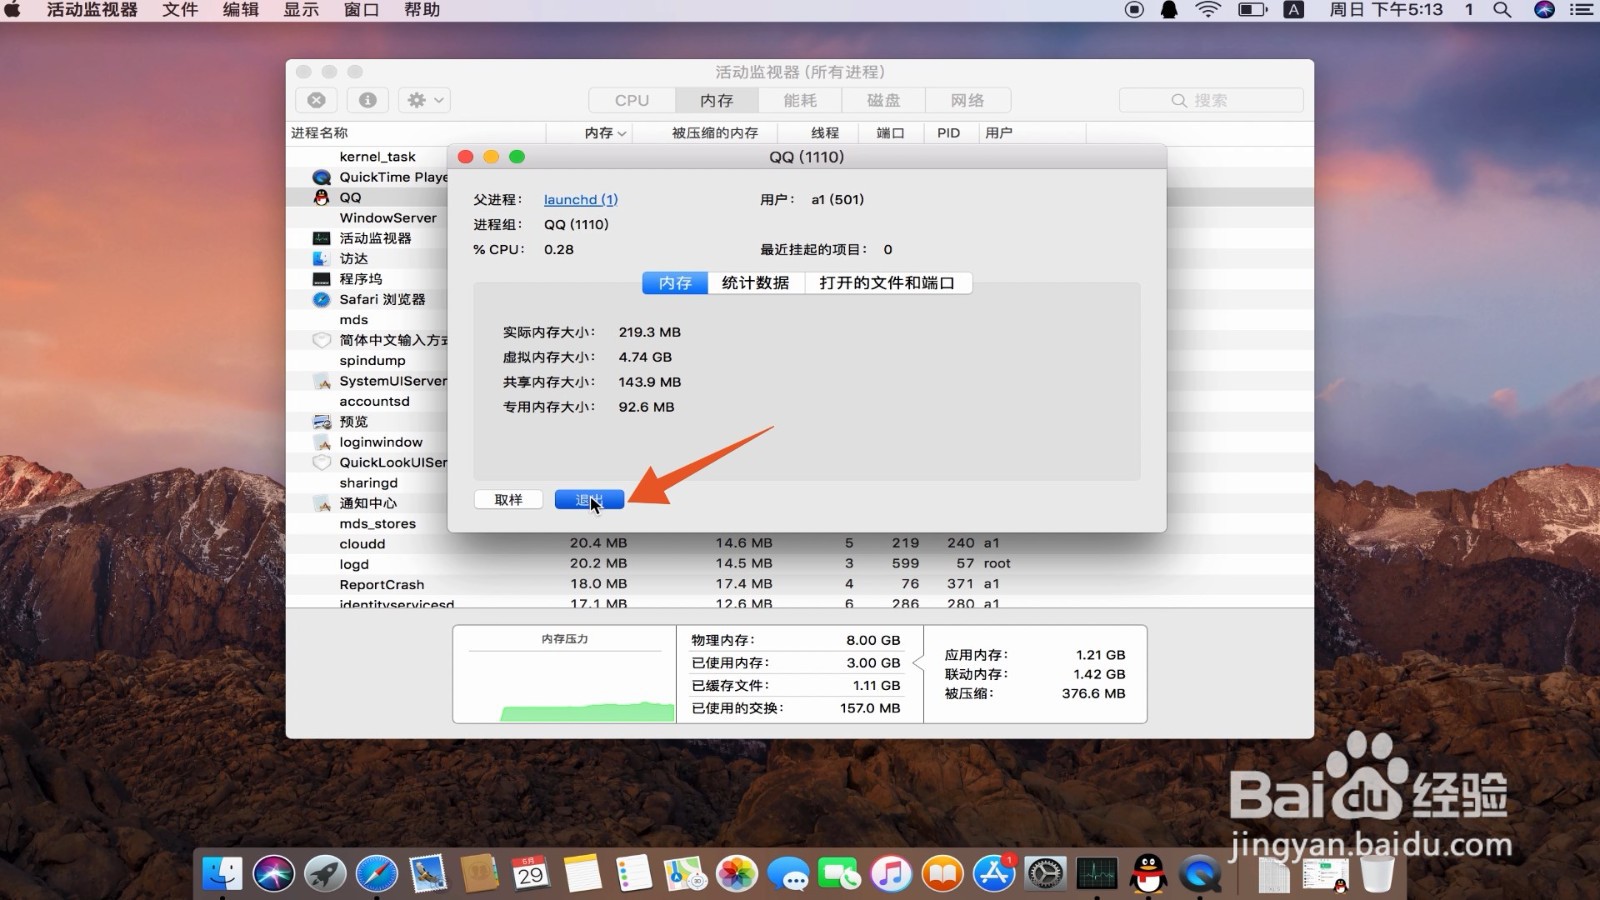This screenshot has width=1600, height=900.
Task: Switch to the 统计数据 tab in the QQ window
Action: pos(756,283)
